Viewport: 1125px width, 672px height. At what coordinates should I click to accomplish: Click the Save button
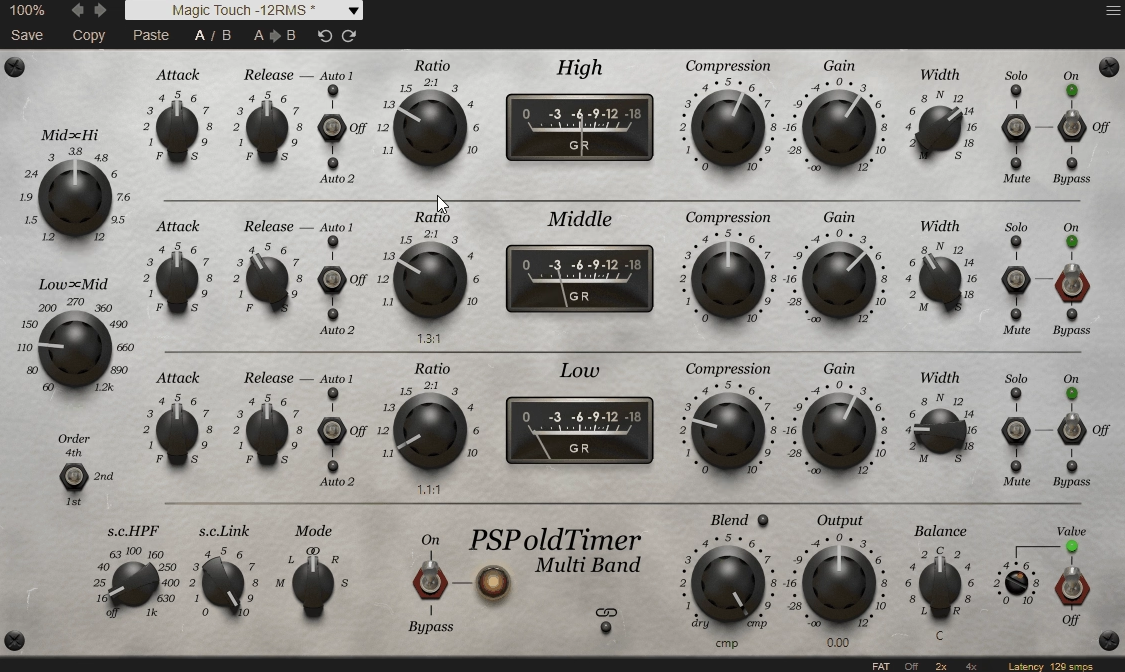coord(27,36)
